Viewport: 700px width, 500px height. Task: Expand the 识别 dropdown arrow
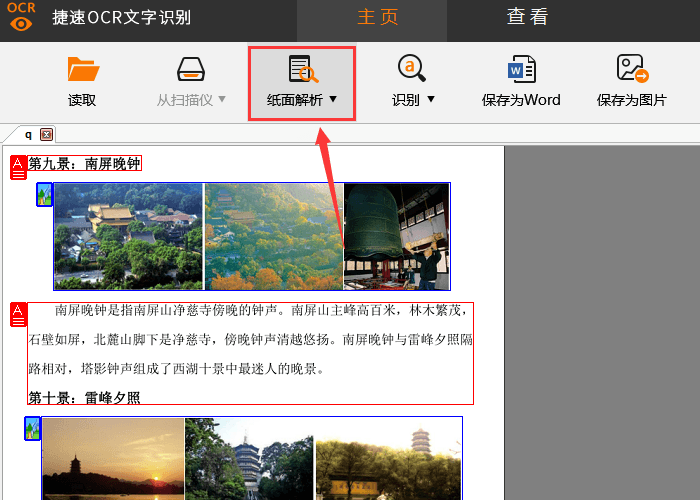(x=431, y=100)
